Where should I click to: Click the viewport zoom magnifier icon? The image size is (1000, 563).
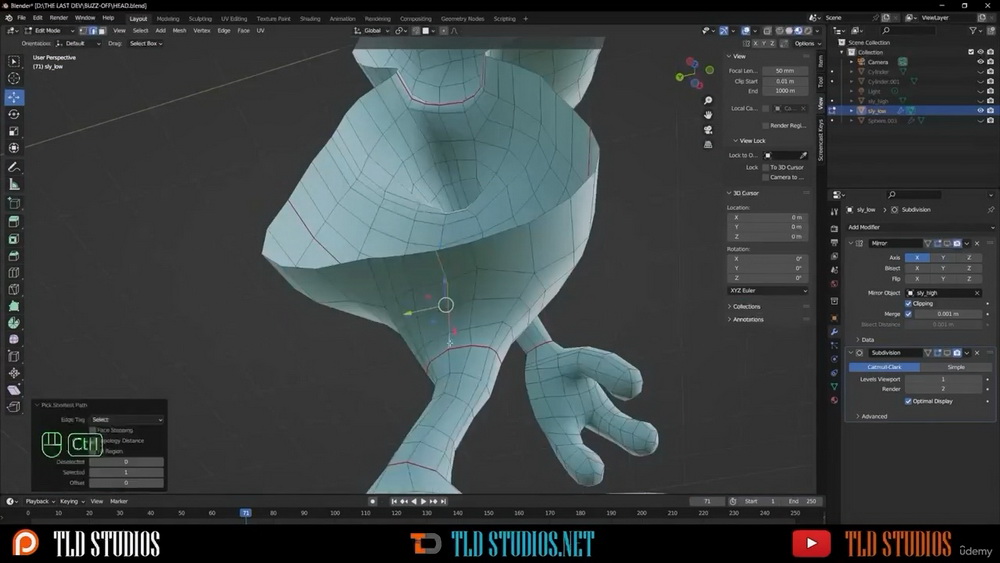point(708,101)
